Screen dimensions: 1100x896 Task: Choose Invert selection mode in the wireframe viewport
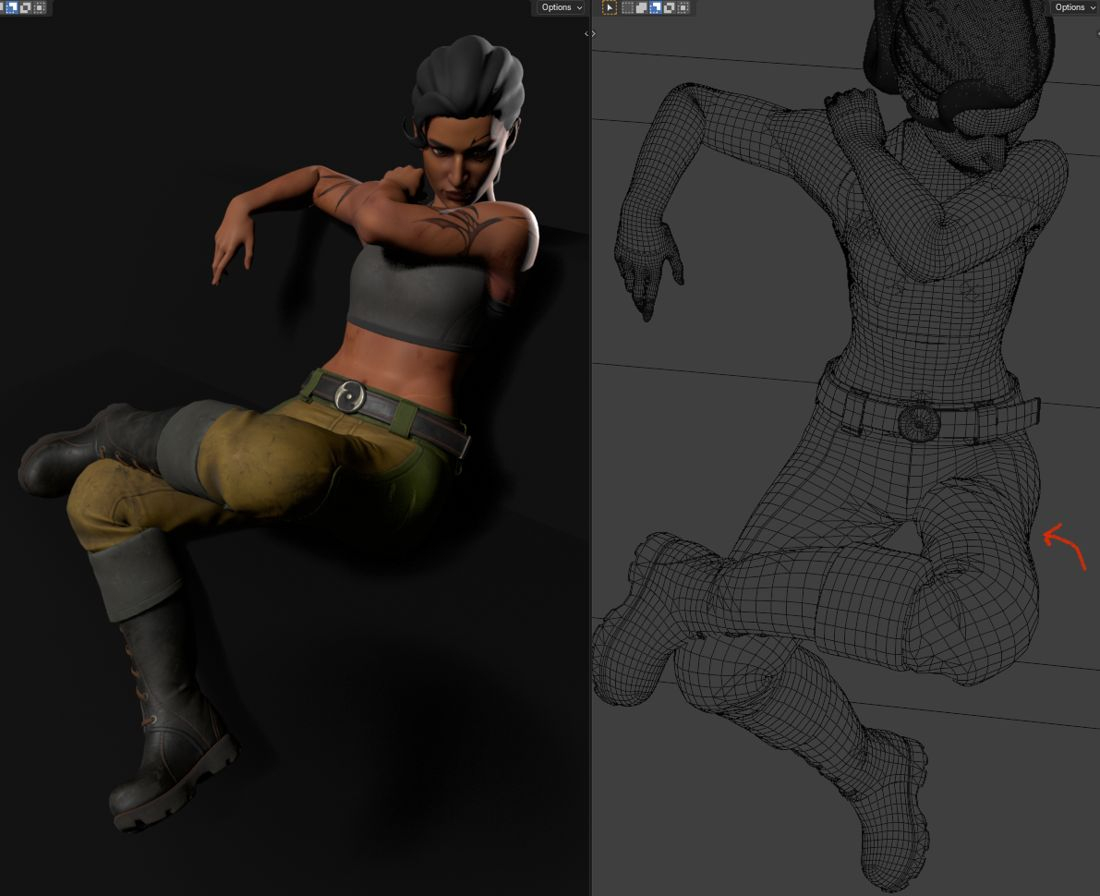(669, 8)
